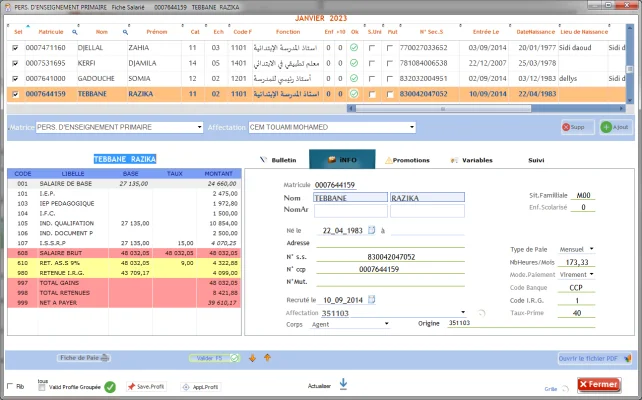Click the Actualiser download arrow icon
The image size is (642, 400).
[343, 383]
